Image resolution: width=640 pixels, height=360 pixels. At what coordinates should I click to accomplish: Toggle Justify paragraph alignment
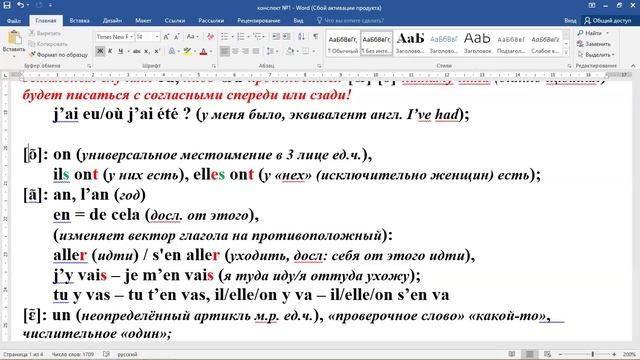256,51
